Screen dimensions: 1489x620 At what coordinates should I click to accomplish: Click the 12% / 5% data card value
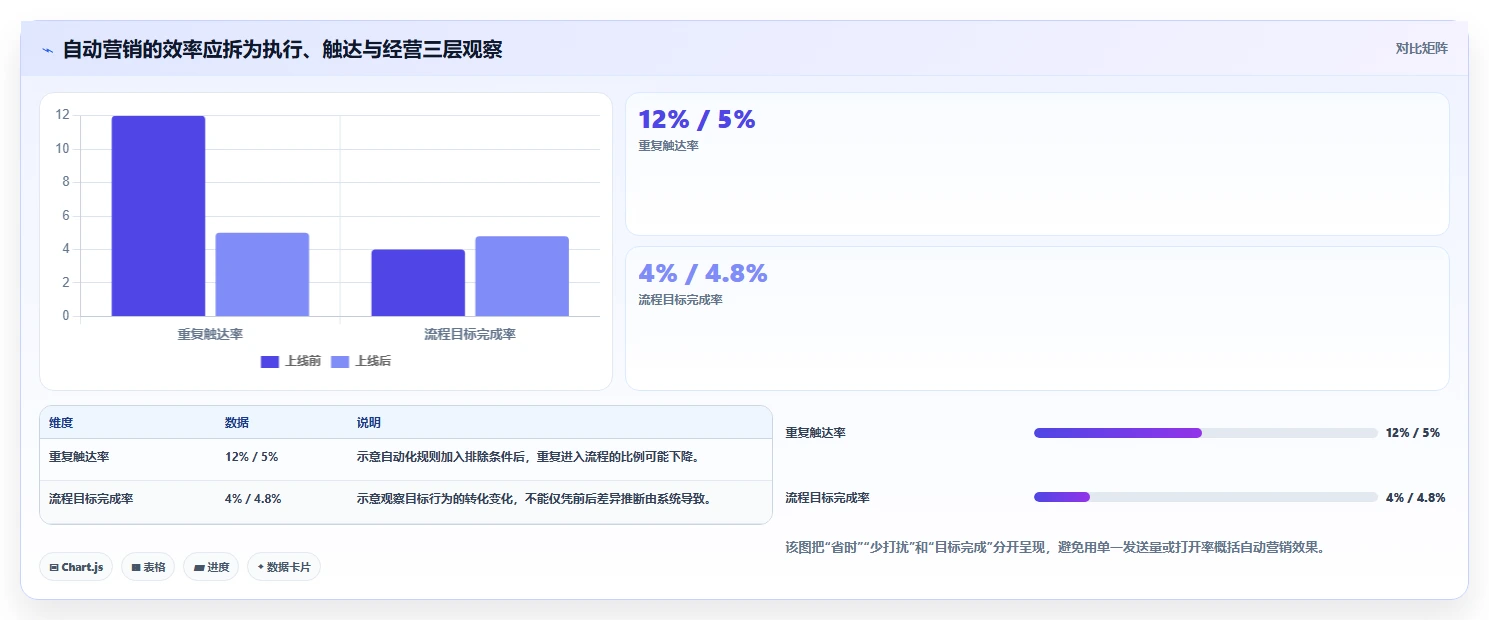tap(697, 120)
